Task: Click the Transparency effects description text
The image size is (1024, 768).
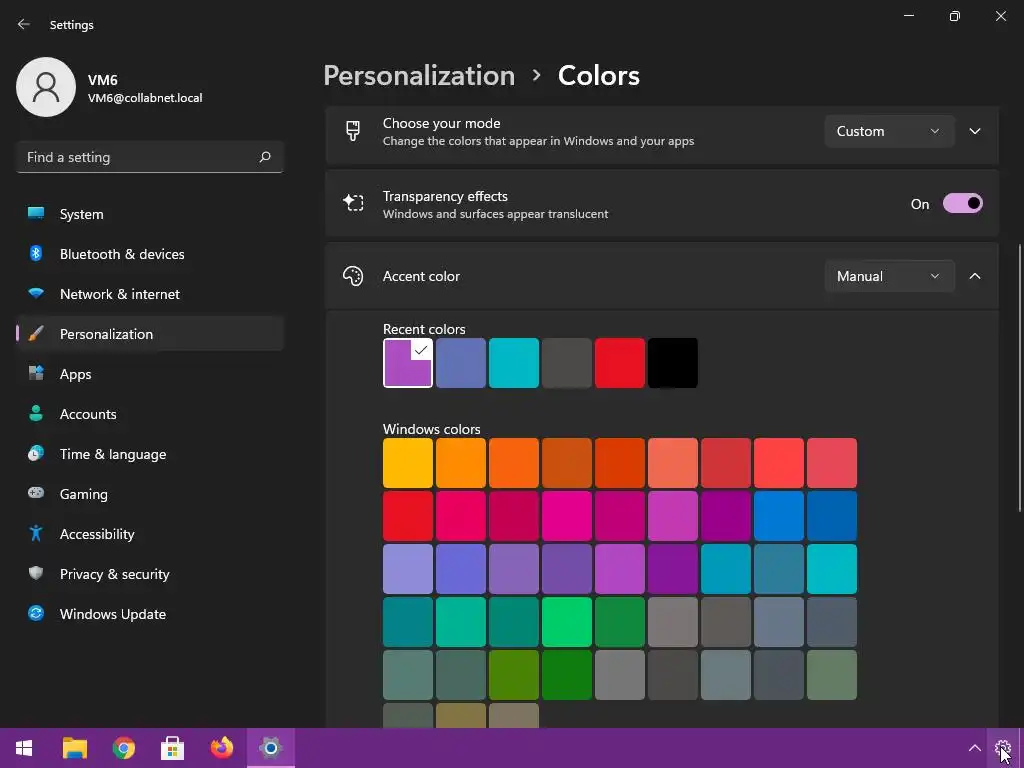Action: pos(495,214)
